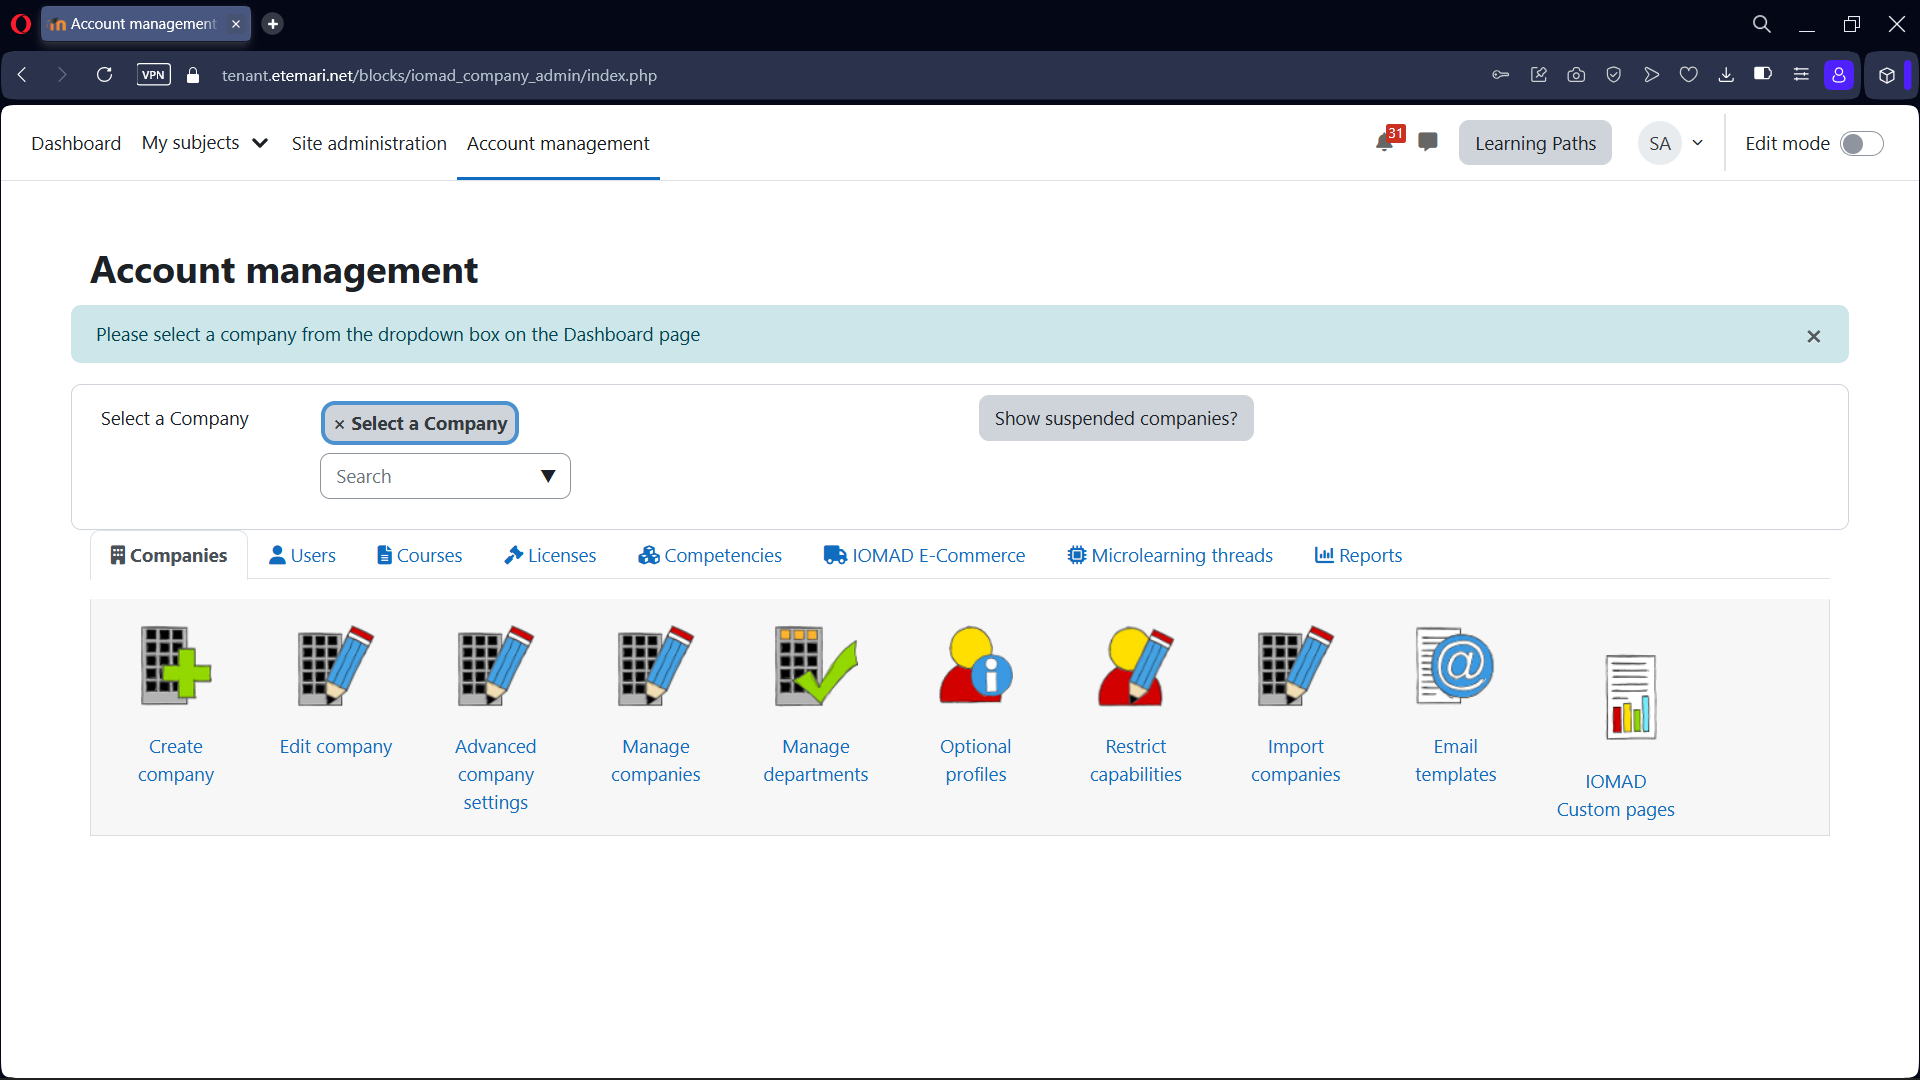This screenshot has height=1080, width=1920.
Task: Click the browser address bar URL
Action: (x=439, y=75)
